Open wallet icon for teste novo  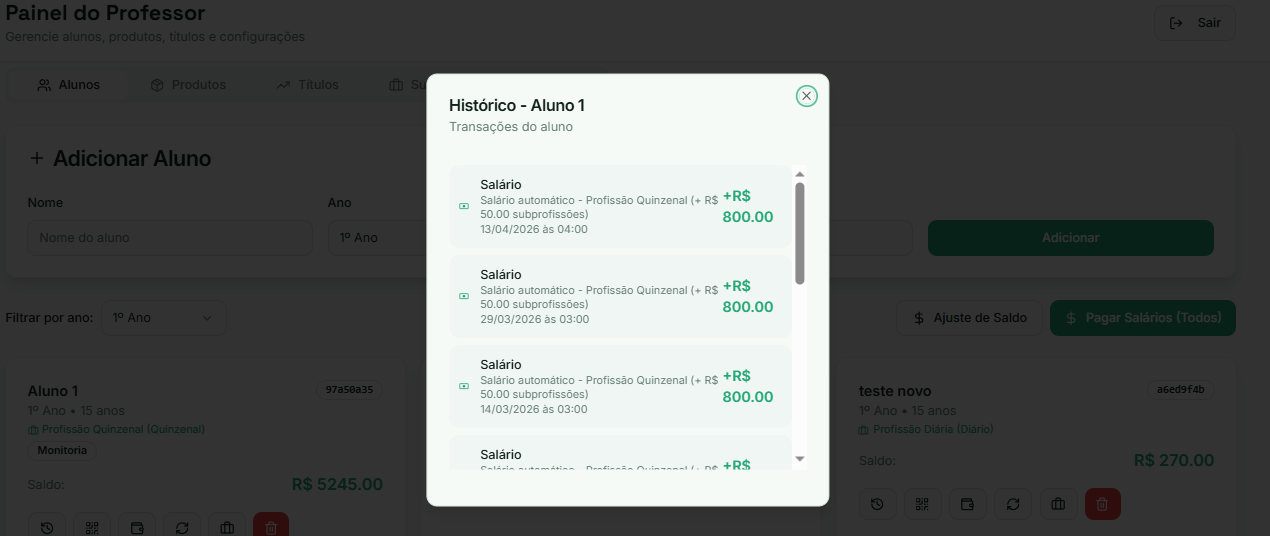[967, 504]
